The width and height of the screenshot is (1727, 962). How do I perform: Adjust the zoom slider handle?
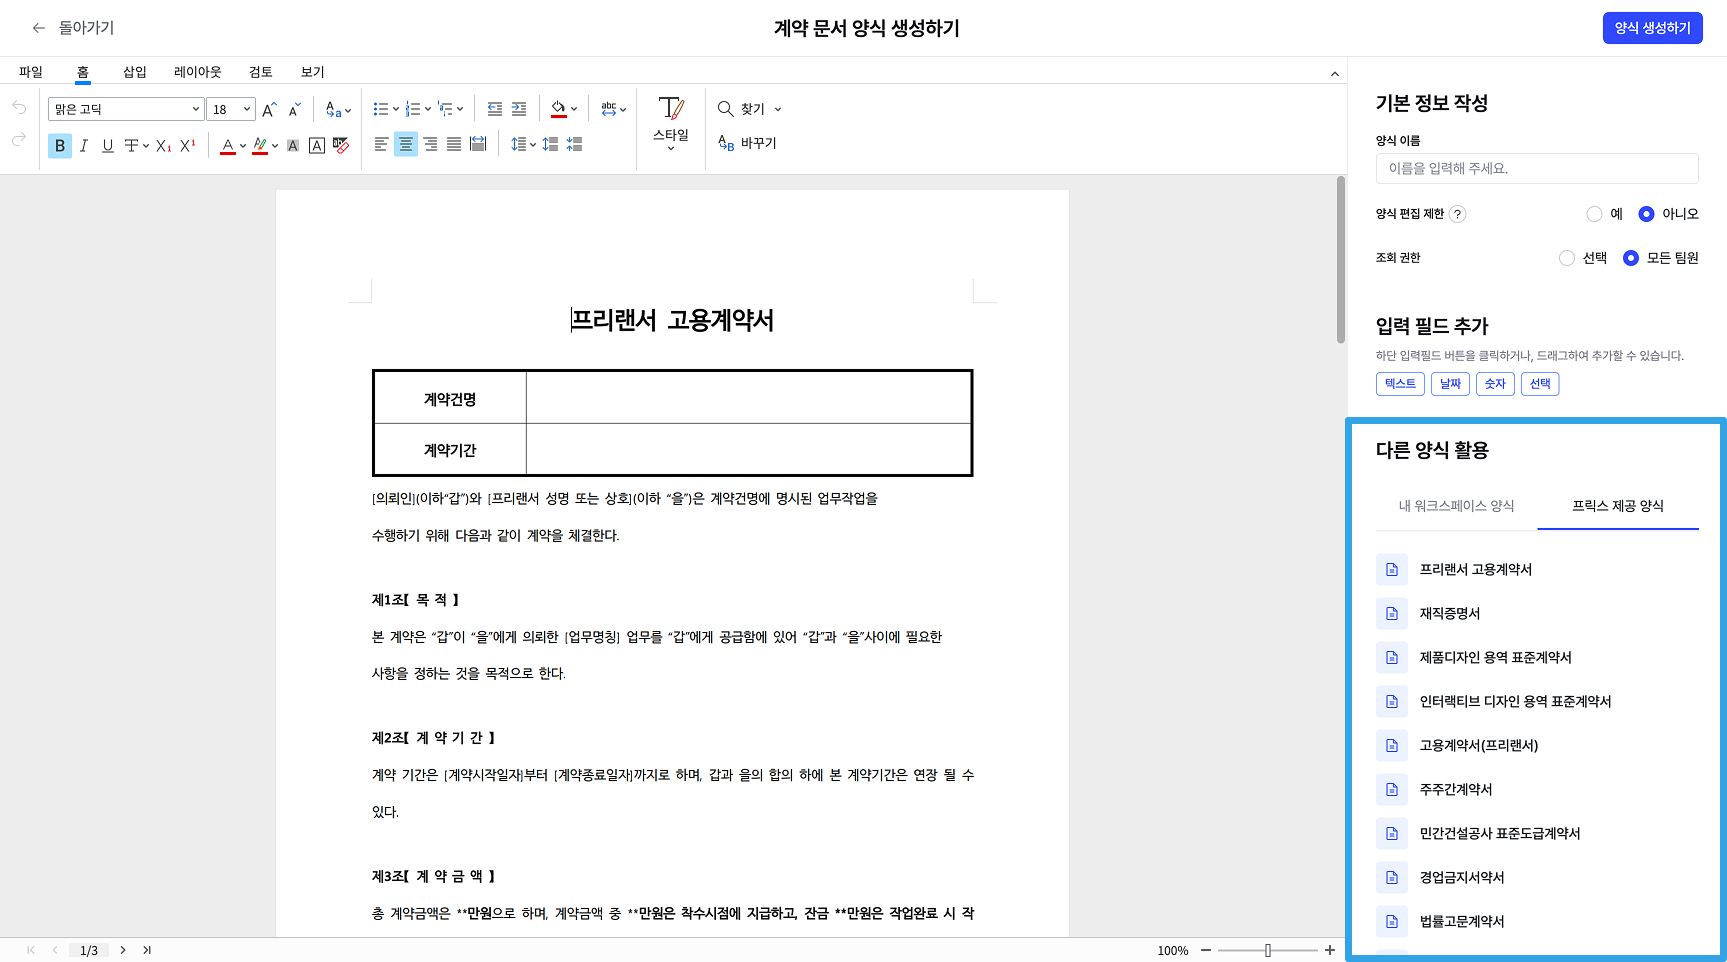[1268, 950]
